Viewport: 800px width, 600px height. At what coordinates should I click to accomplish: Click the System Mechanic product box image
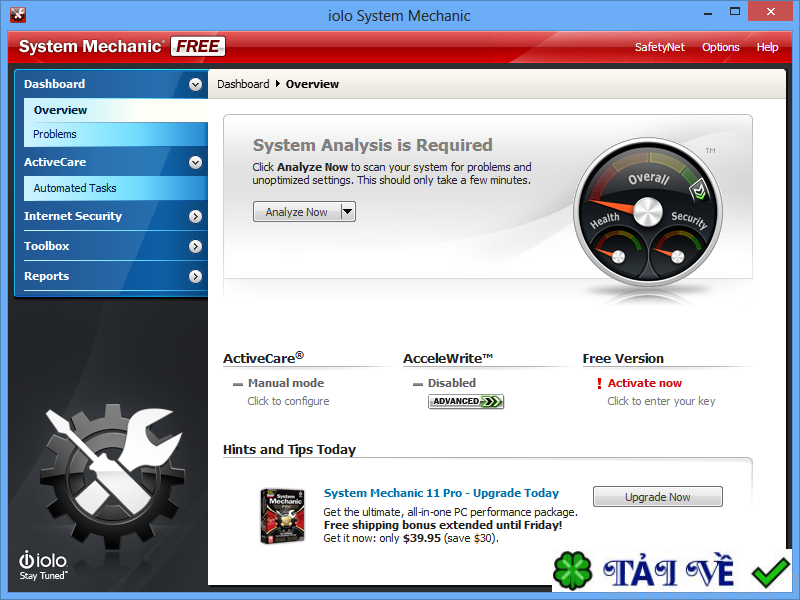pos(282,516)
